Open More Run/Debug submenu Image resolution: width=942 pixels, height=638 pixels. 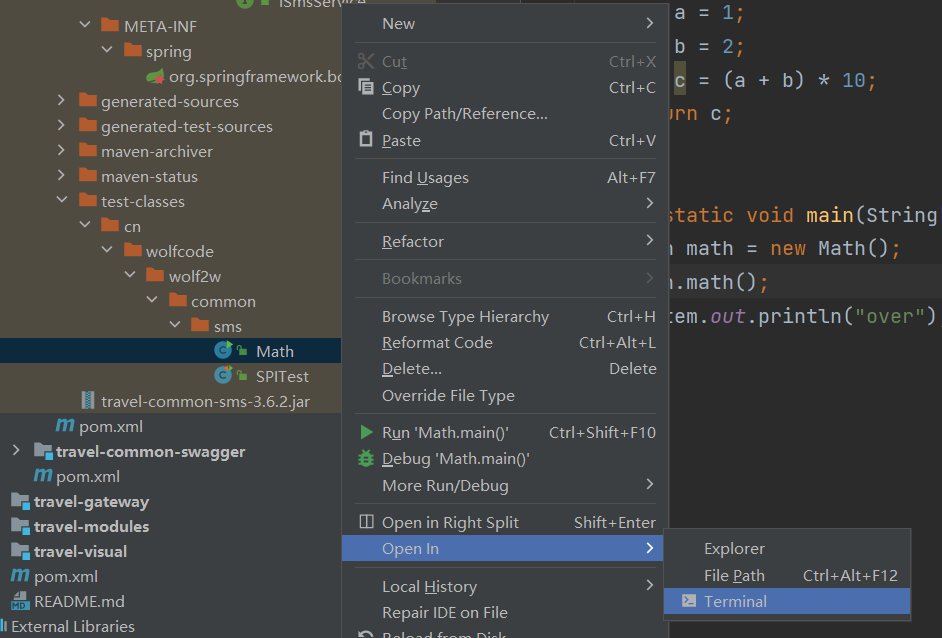coord(505,485)
